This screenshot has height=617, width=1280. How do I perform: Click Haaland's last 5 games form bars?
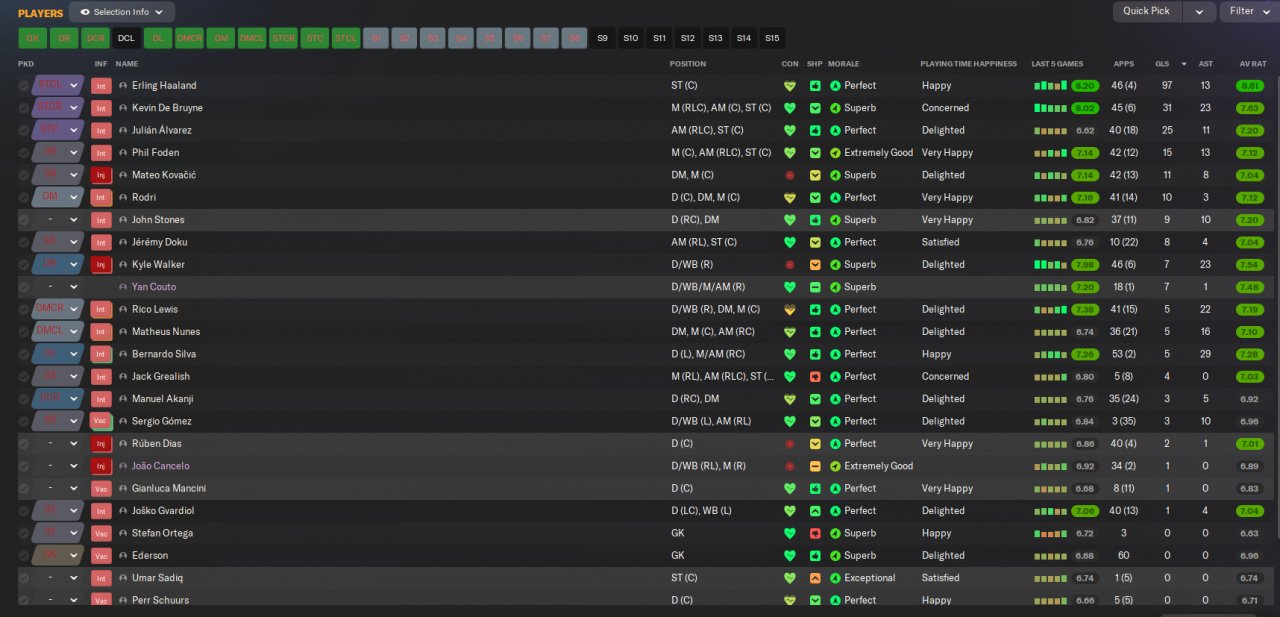pos(1050,86)
